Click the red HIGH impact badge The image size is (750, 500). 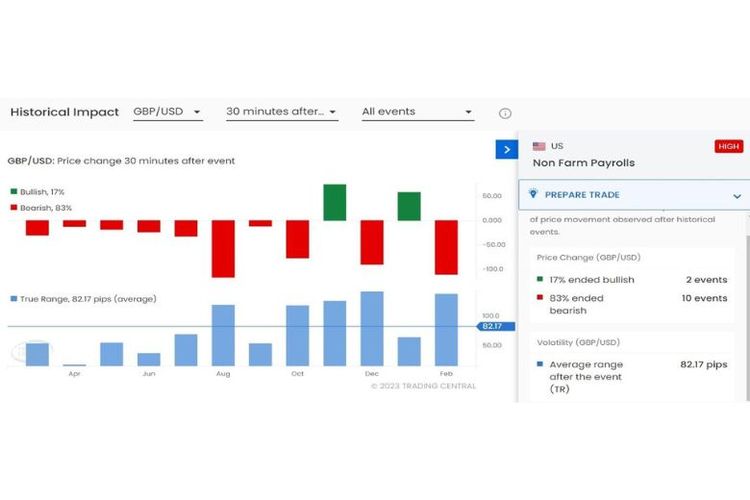[729, 147]
